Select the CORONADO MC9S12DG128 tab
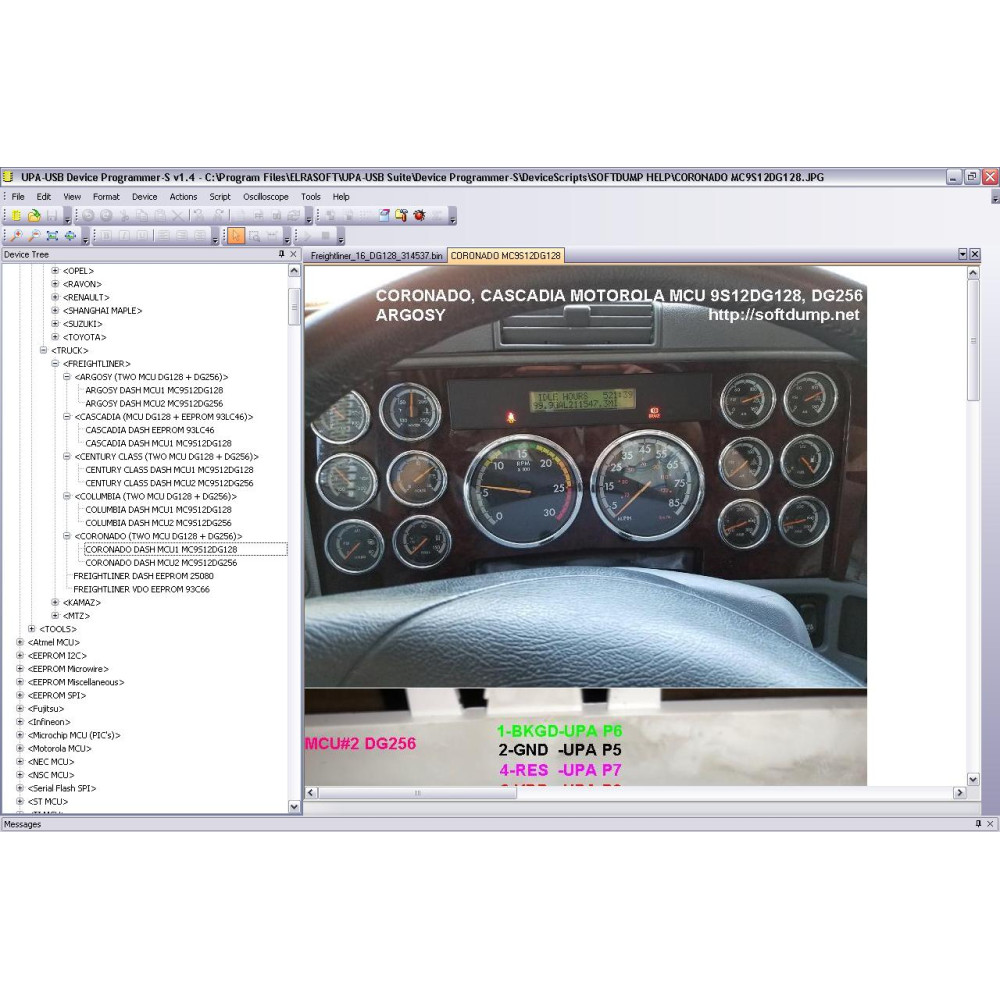The width and height of the screenshot is (1000, 1000). point(506,255)
